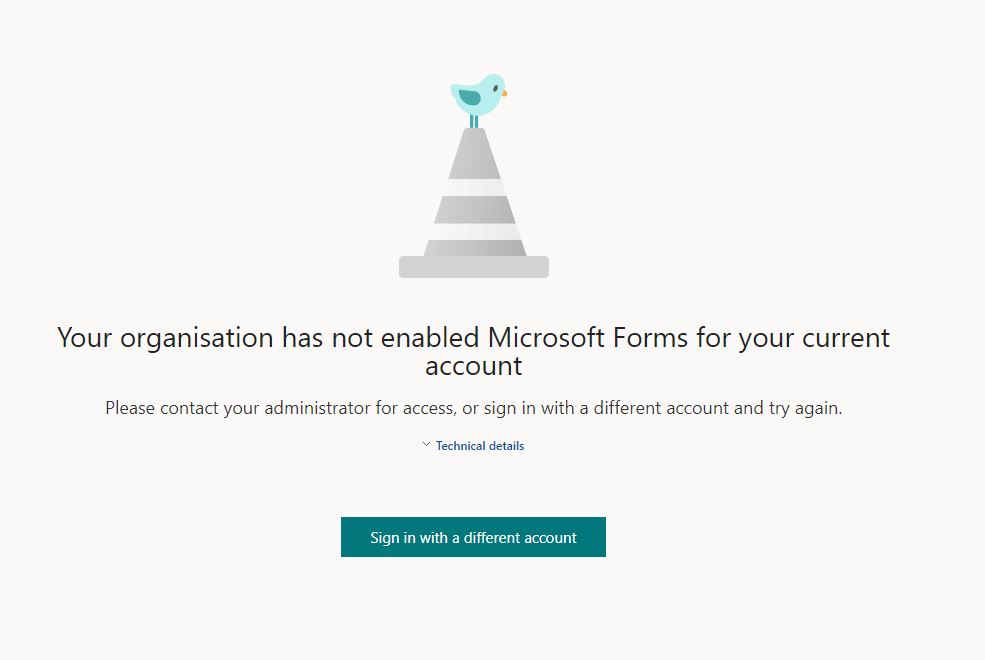Click the lower white stripe on cone

(x=474, y=232)
